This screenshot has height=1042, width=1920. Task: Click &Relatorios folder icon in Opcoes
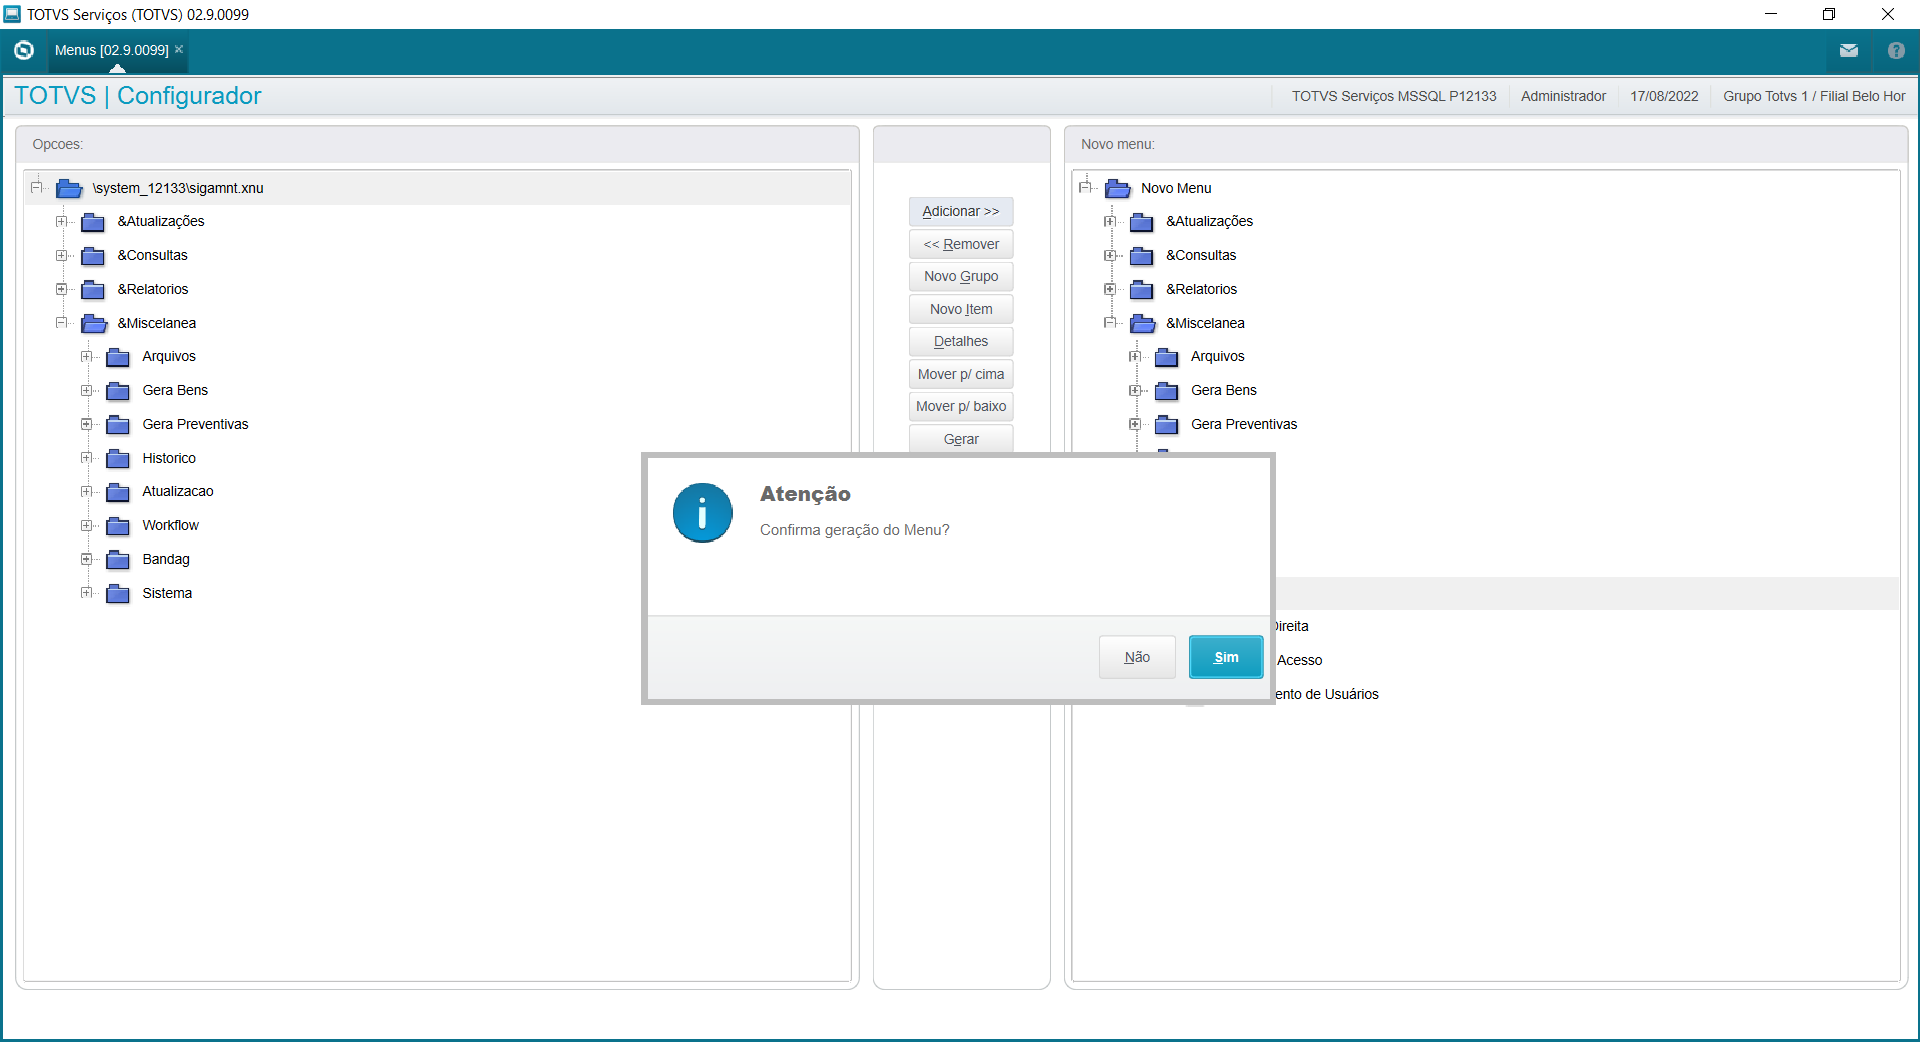[x=93, y=290]
